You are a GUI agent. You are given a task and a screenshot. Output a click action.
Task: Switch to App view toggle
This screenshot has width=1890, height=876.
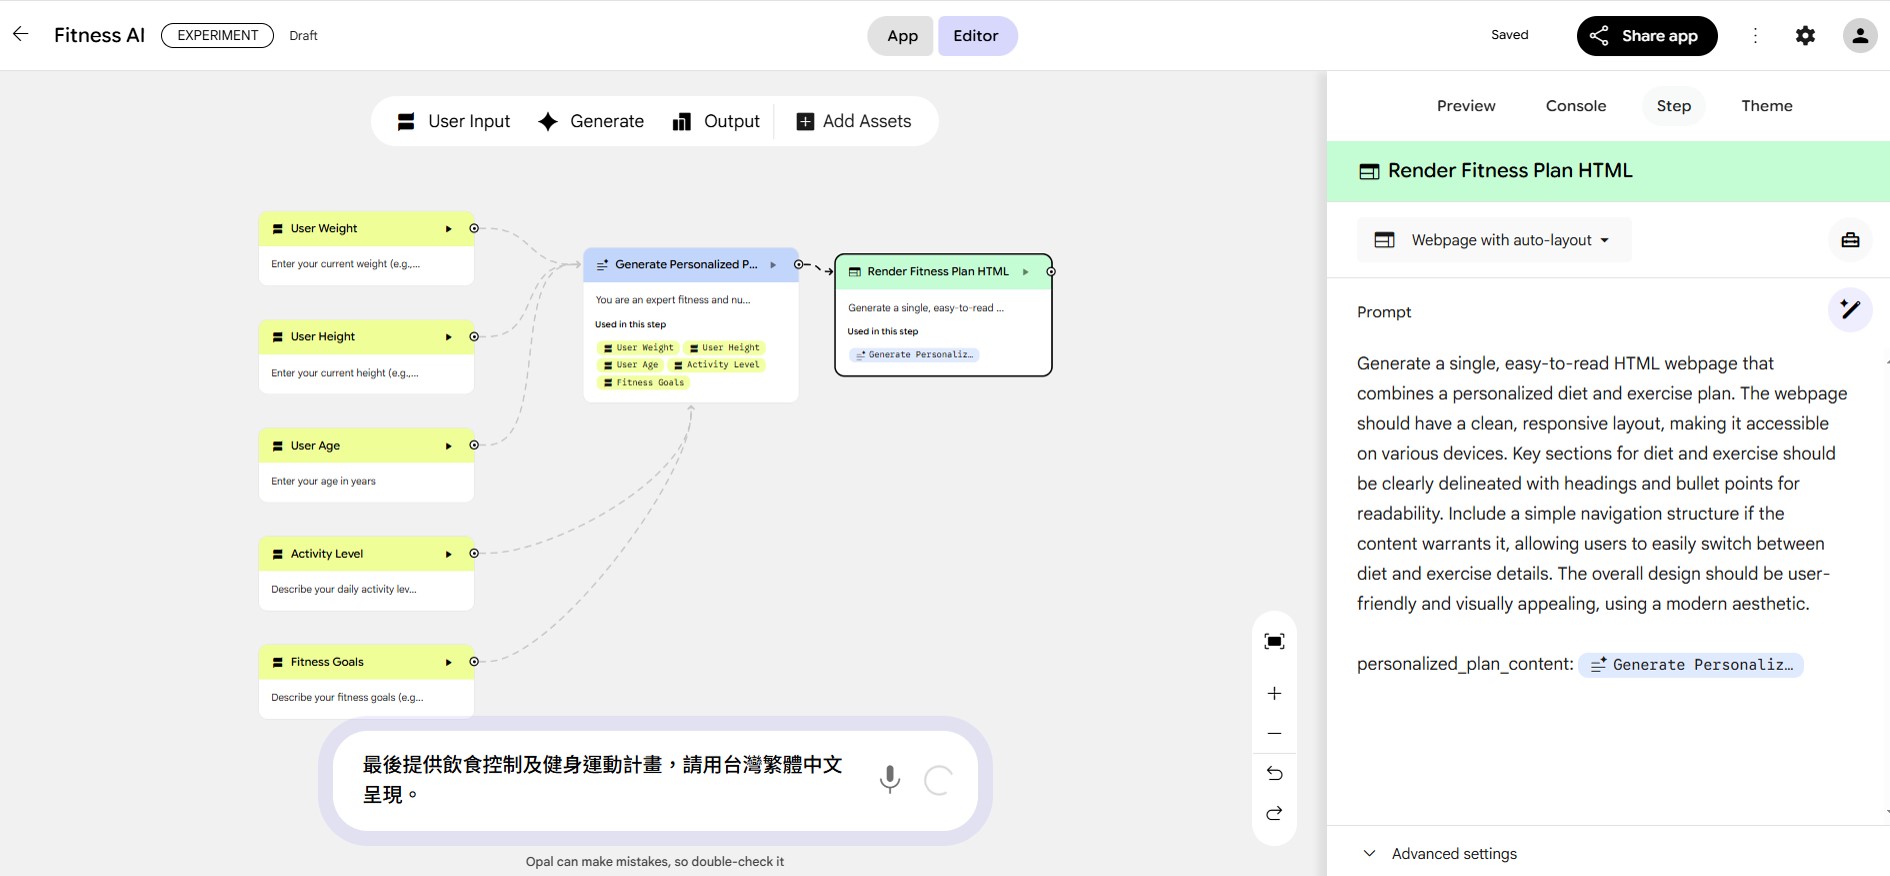901,36
